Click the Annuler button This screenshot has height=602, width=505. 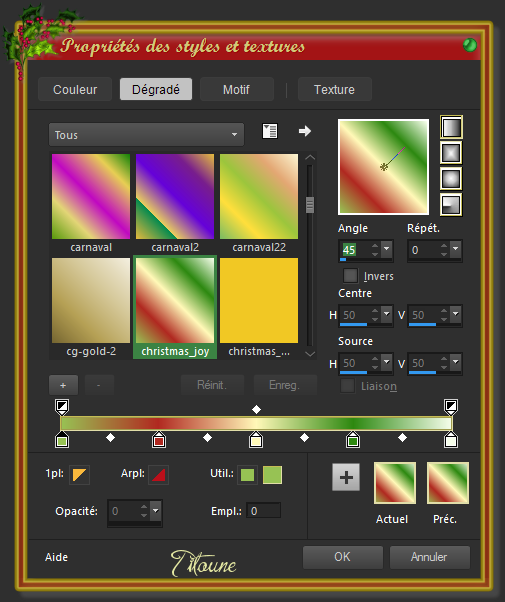pos(429,557)
